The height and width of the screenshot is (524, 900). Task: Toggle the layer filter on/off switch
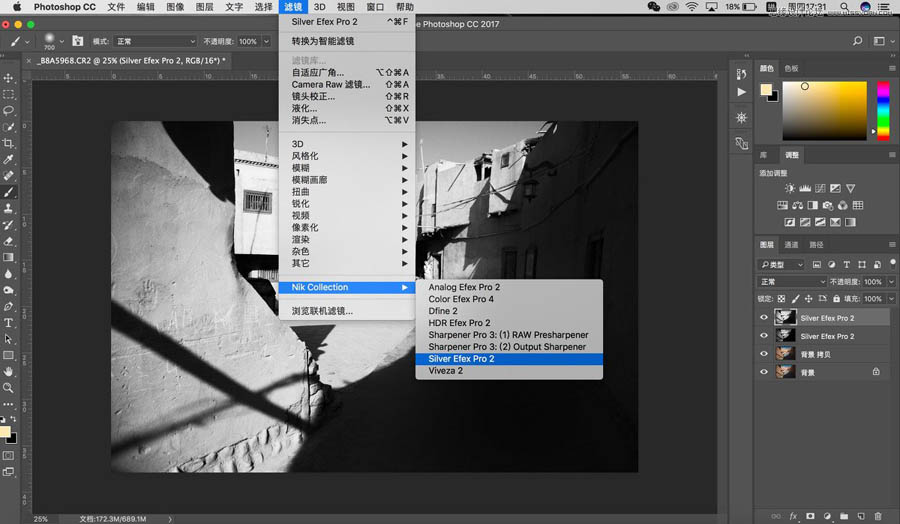[893, 263]
